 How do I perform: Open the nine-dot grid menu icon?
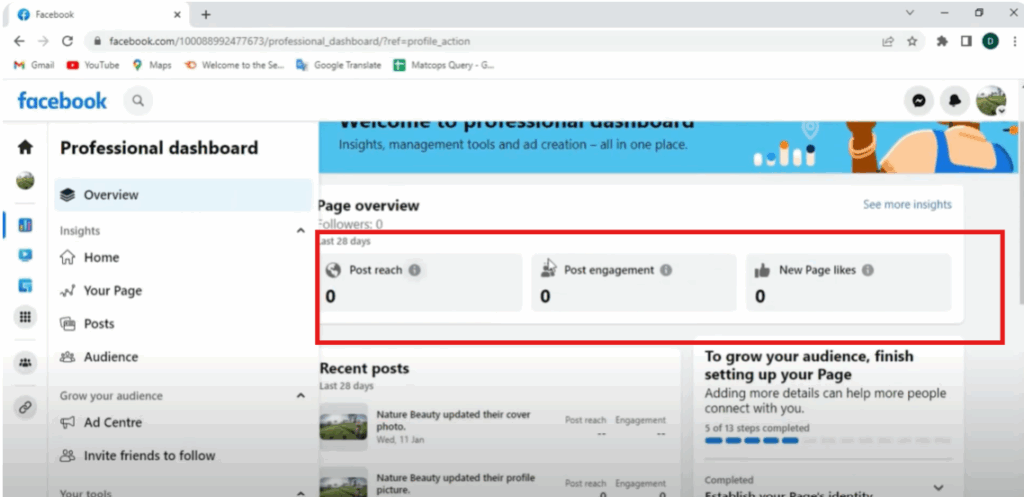pos(25,317)
